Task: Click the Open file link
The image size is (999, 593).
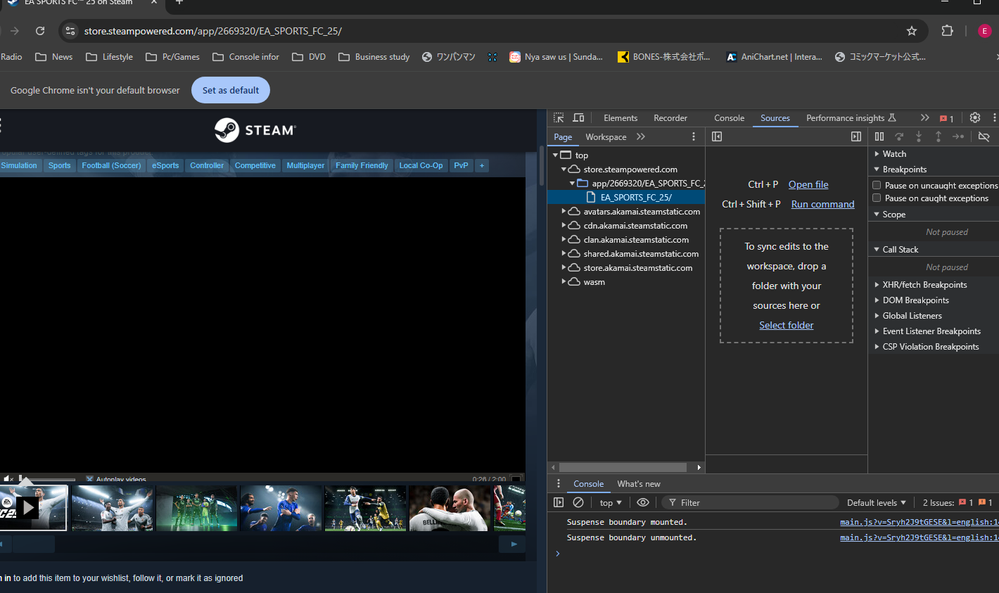Action: tap(808, 184)
